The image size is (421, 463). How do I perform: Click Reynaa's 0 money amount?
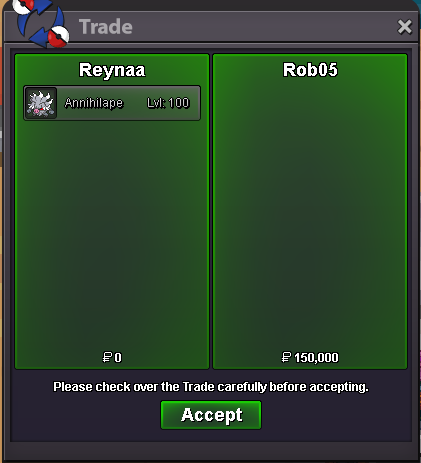click(118, 357)
